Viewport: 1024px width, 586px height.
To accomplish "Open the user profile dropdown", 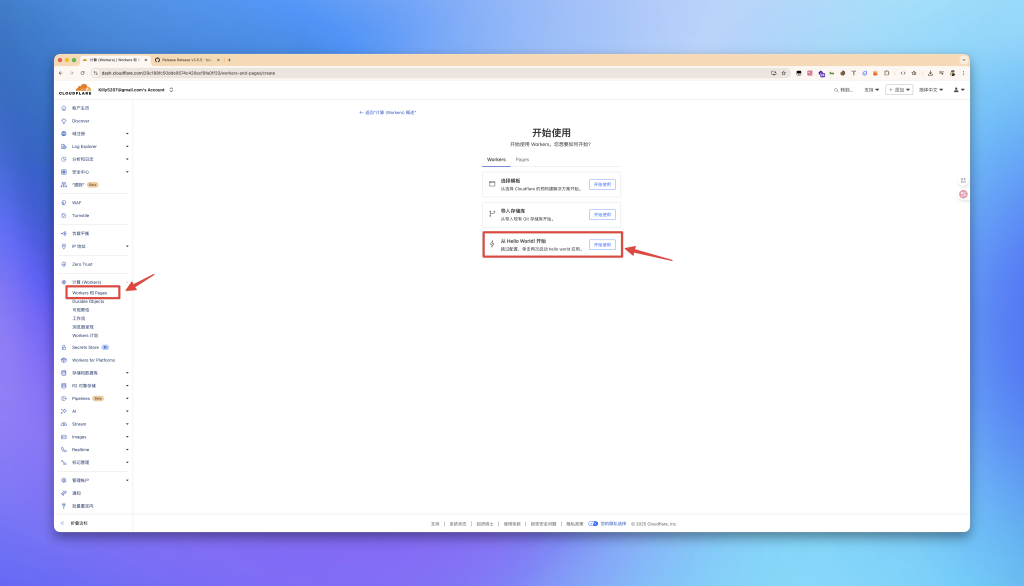I will (x=958, y=90).
